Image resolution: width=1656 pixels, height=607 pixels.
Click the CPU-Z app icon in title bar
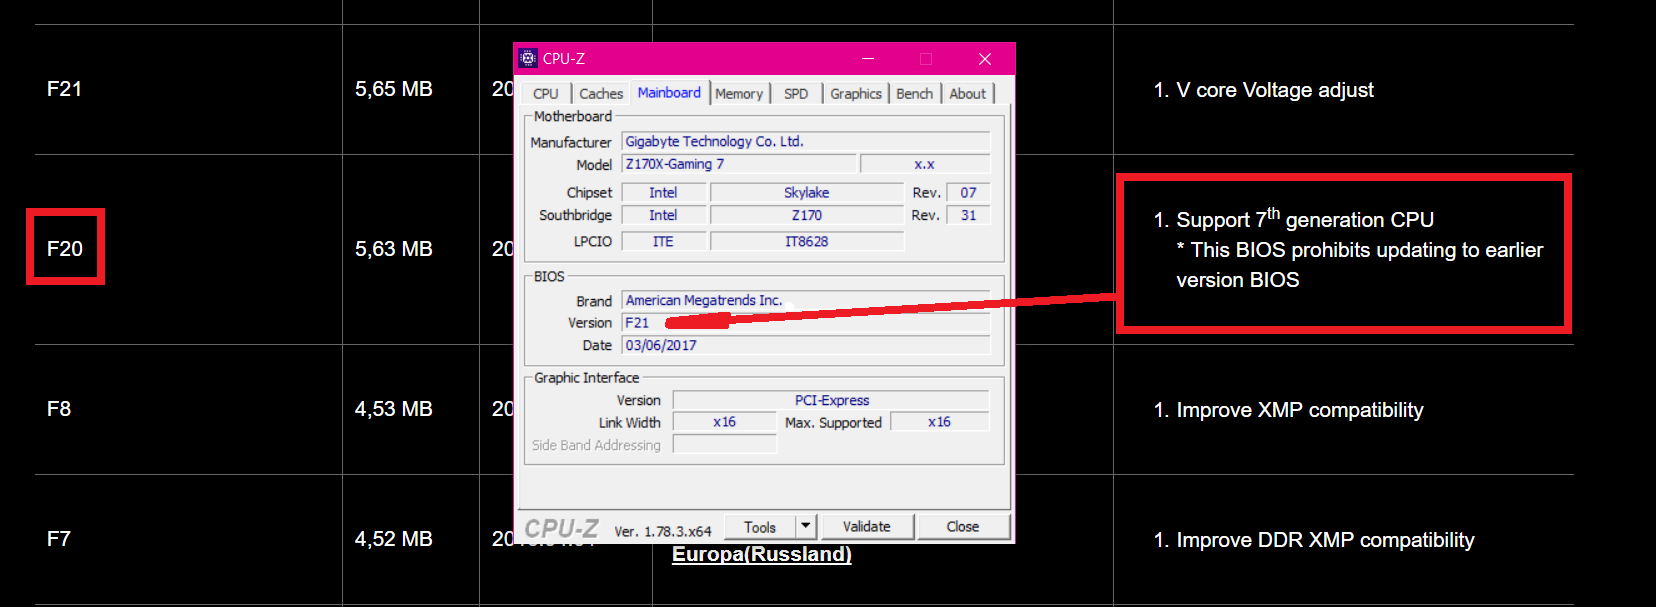click(x=528, y=59)
